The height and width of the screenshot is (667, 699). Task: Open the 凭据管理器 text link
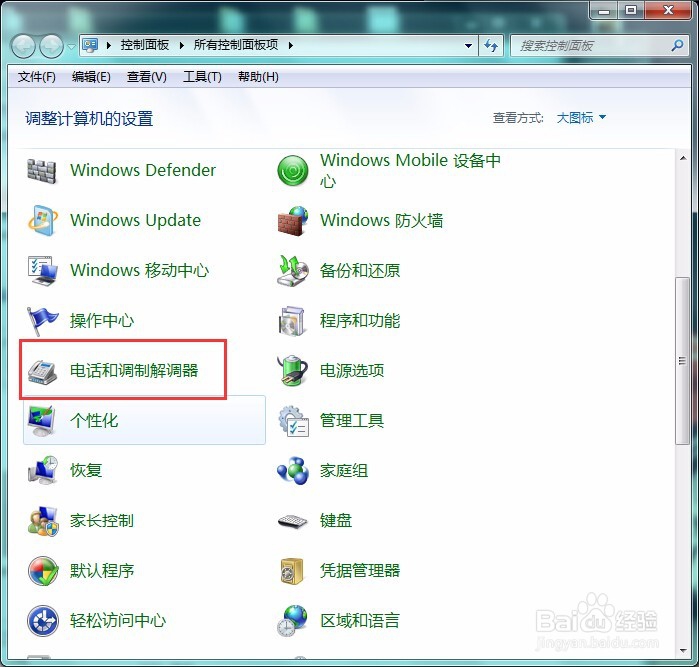click(360, 571)
